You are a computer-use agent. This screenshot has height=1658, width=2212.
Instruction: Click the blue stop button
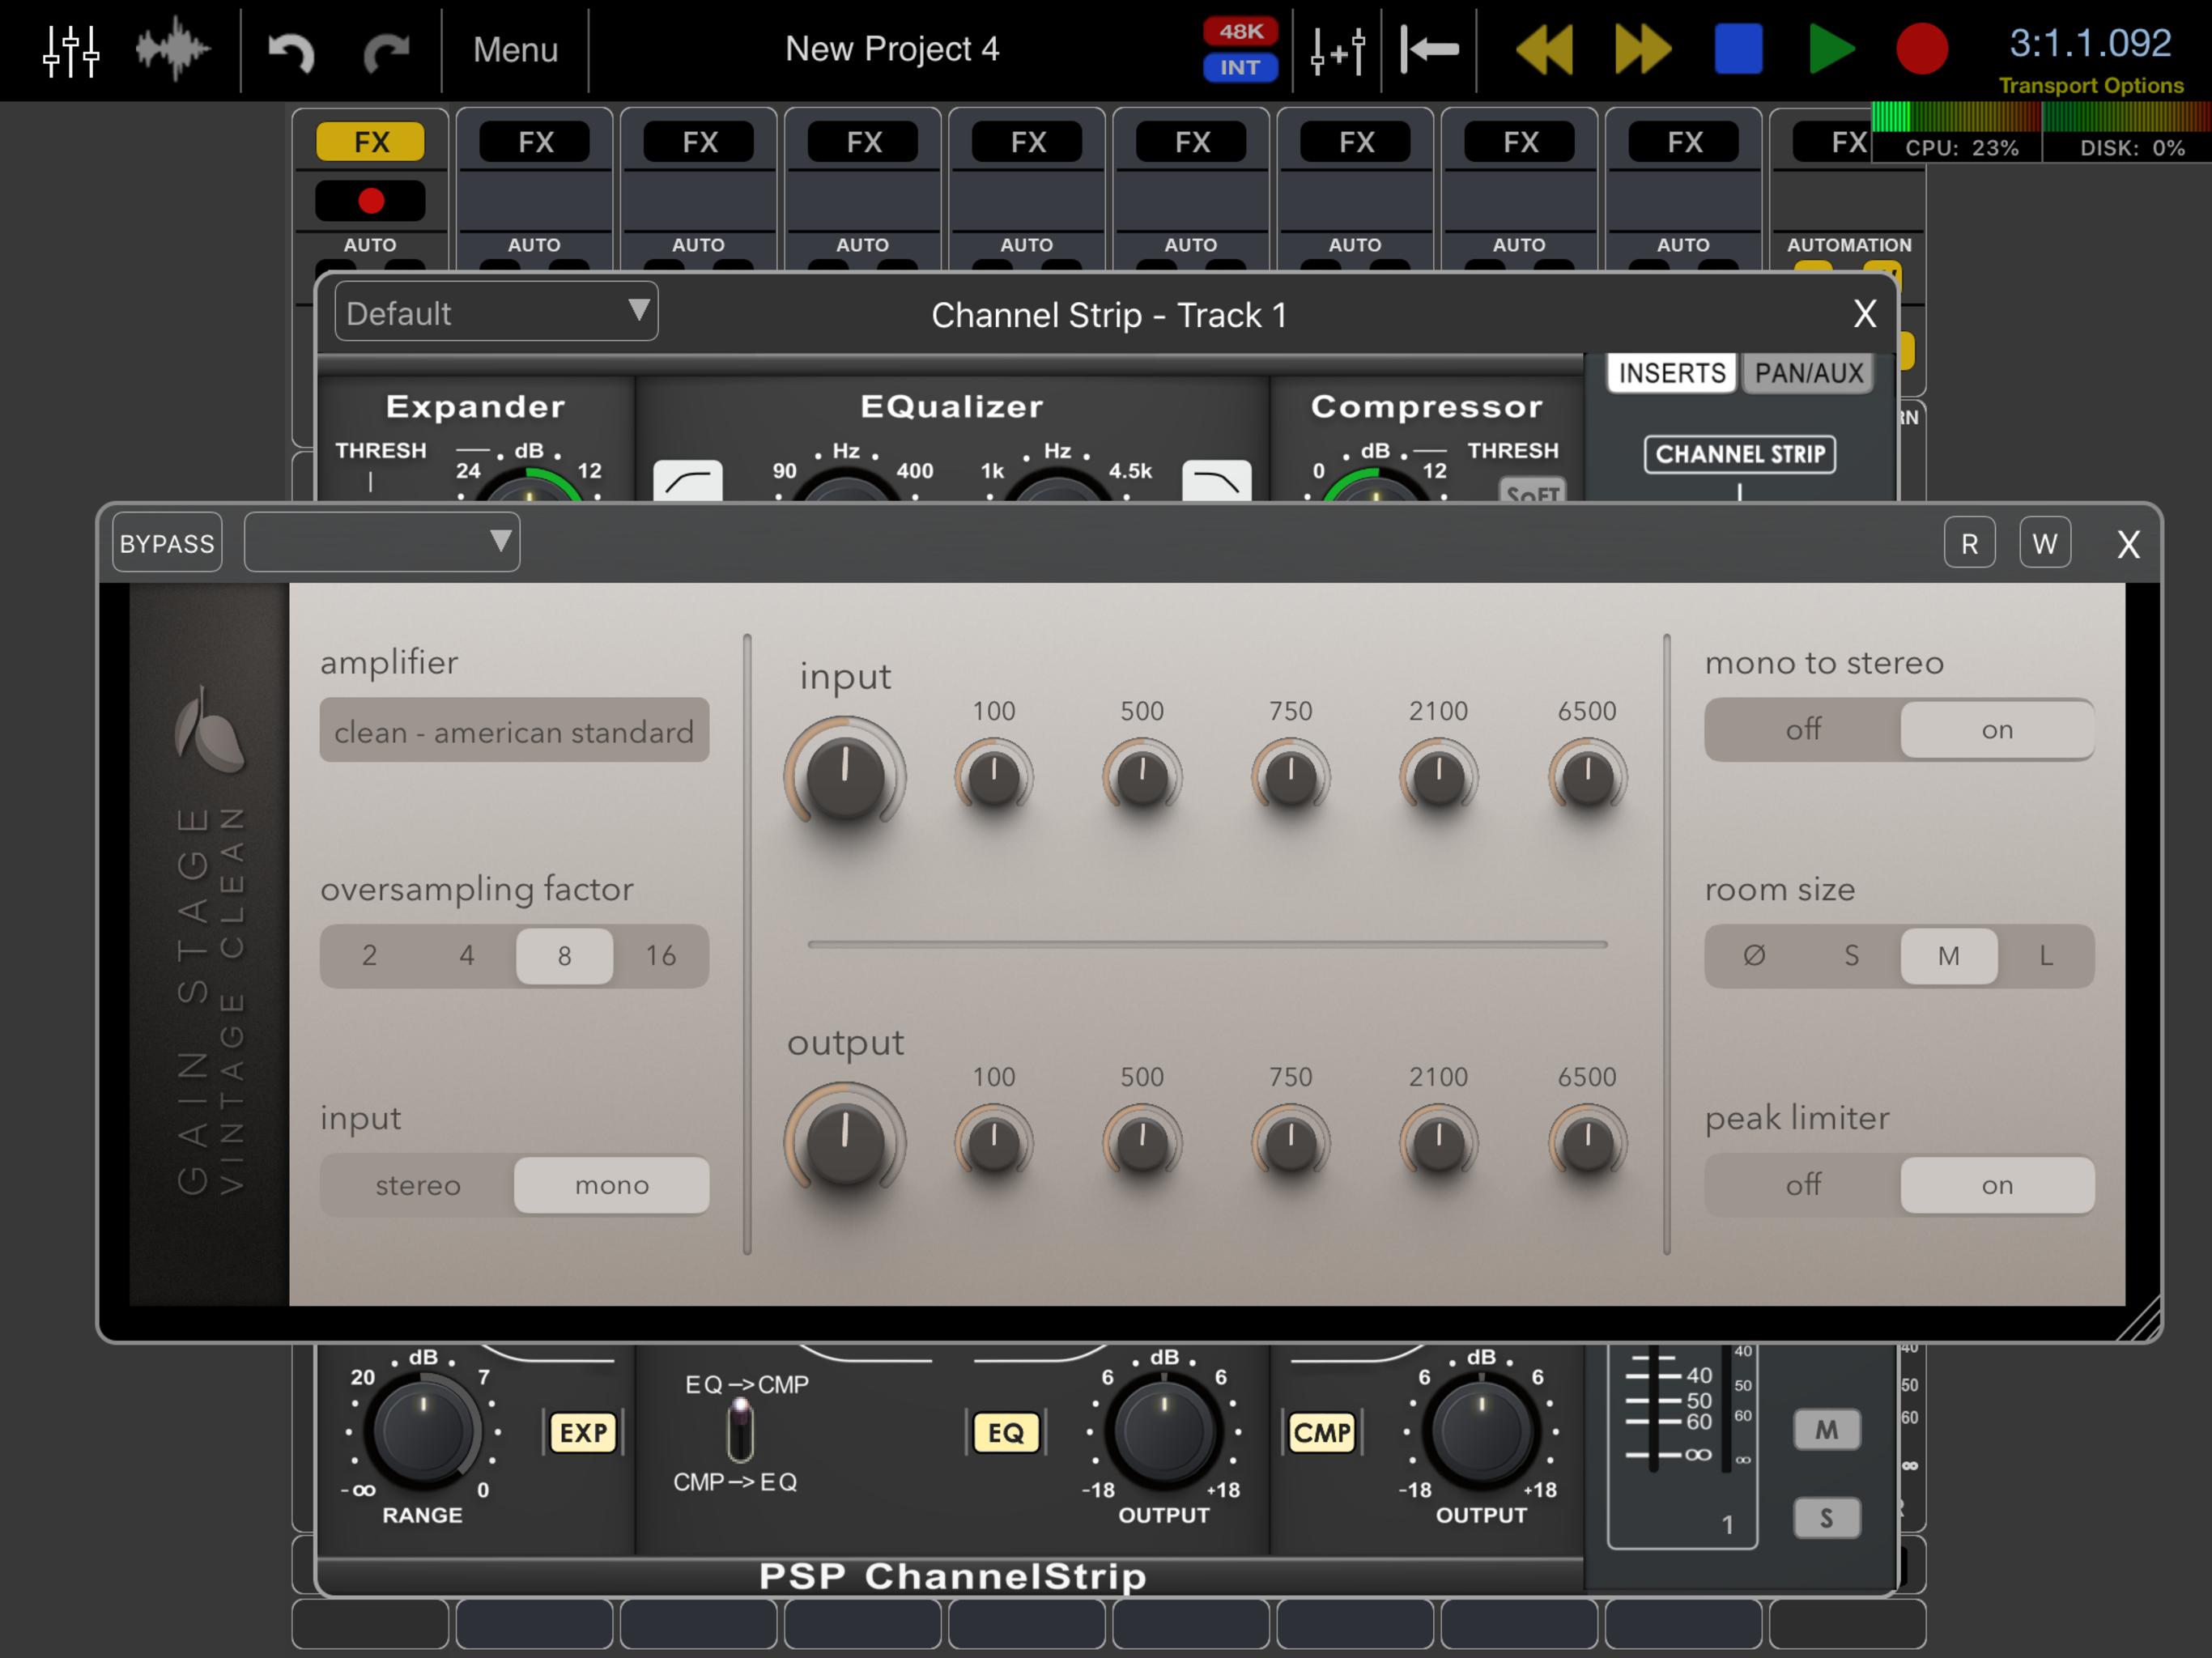point(1738,49)
